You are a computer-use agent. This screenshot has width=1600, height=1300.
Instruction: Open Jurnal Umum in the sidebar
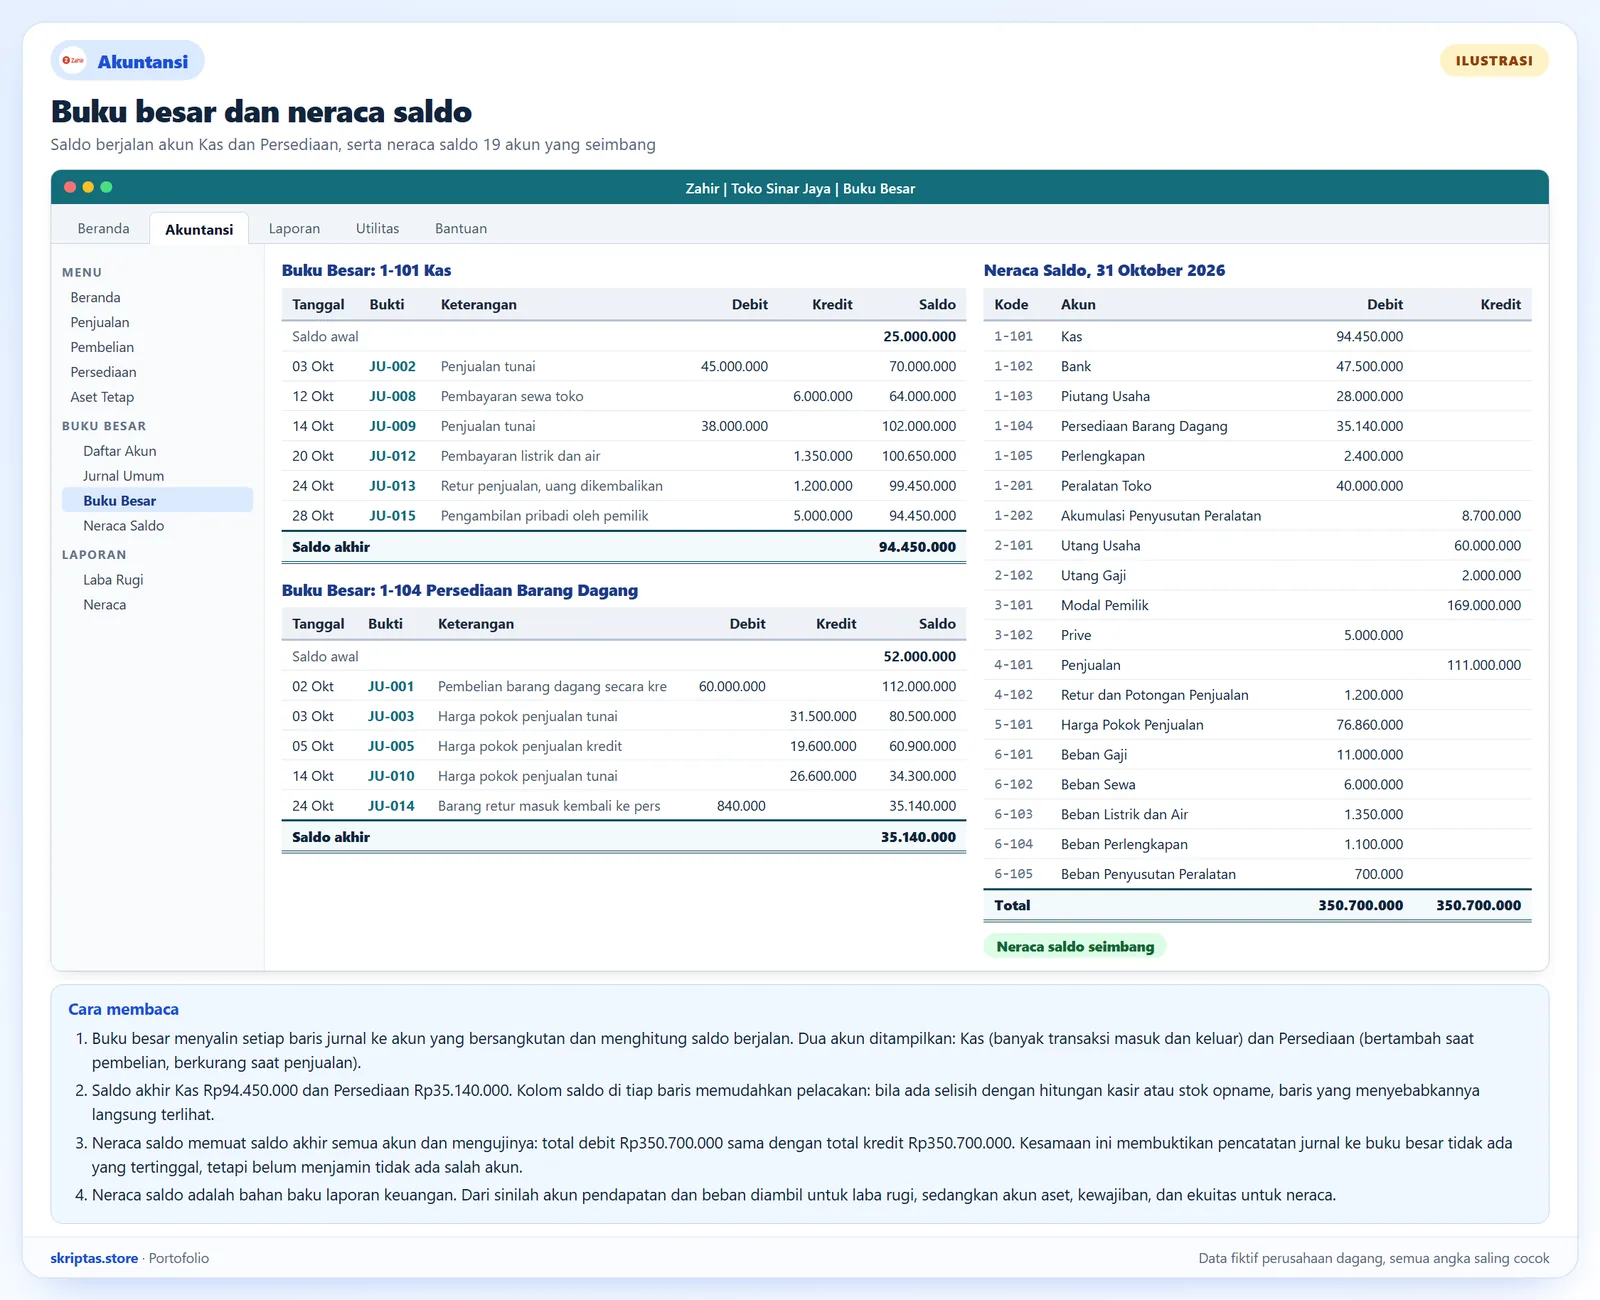click(x=124, y=476)
